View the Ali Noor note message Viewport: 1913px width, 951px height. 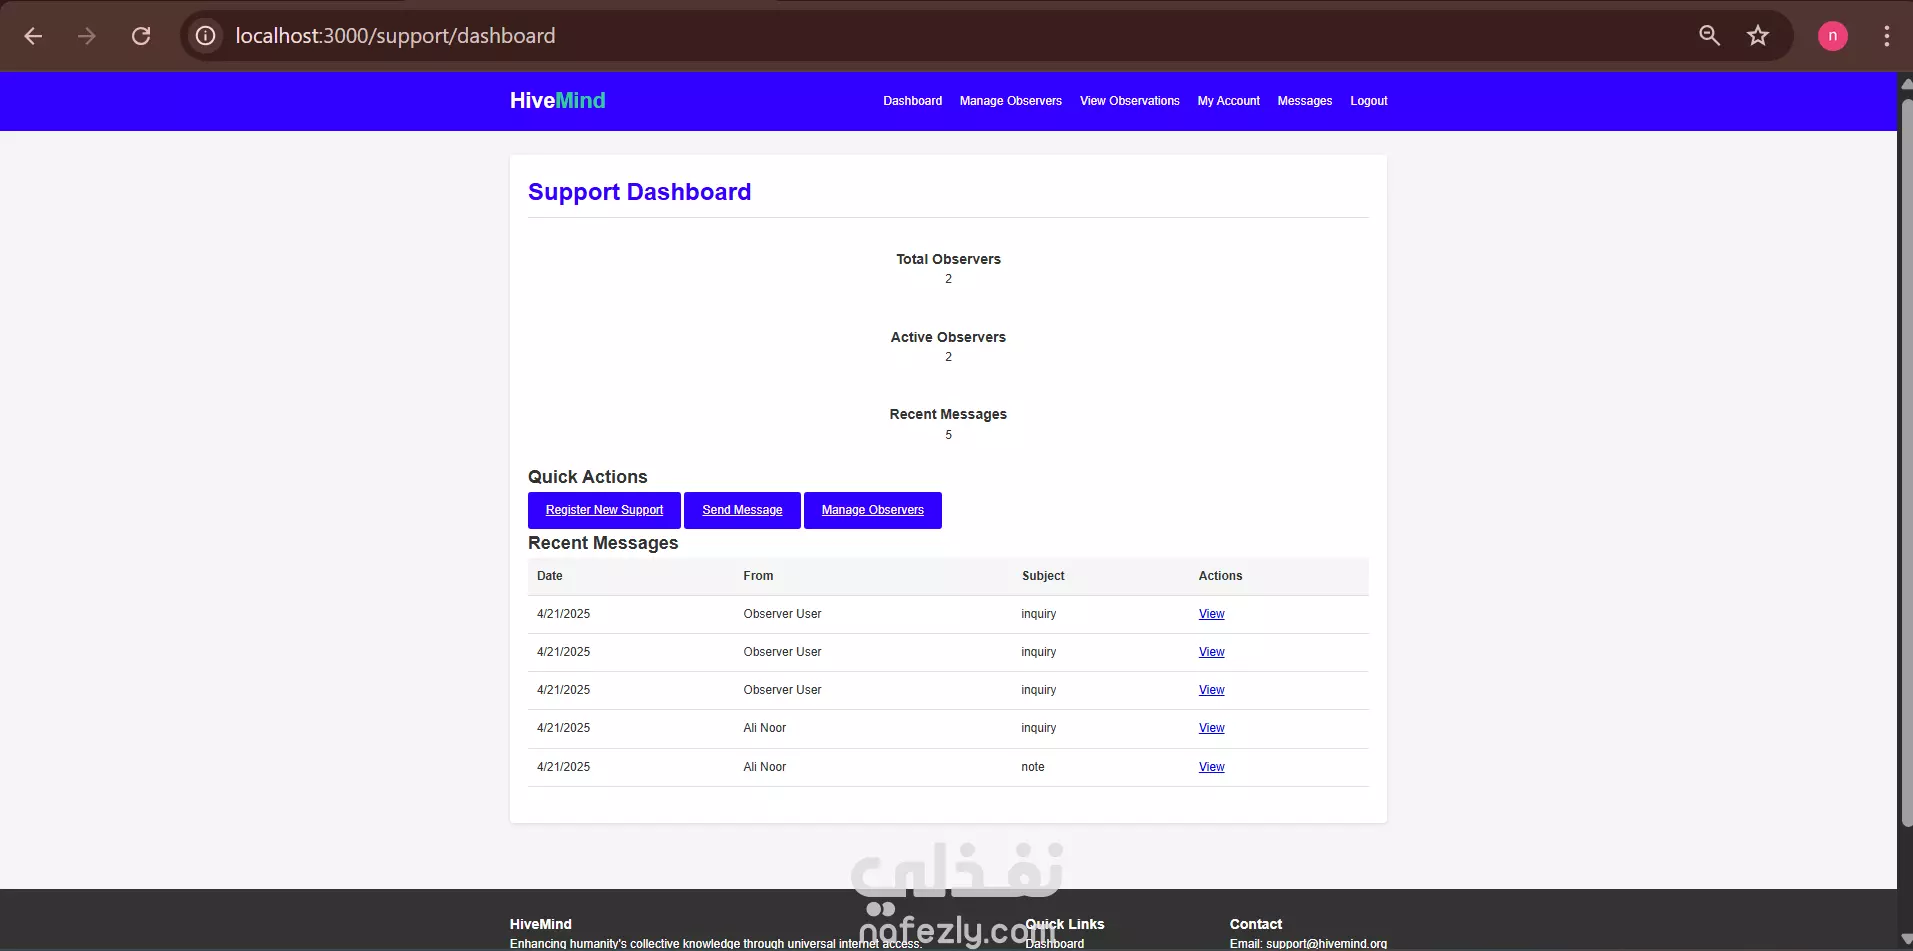(1211, 767)
